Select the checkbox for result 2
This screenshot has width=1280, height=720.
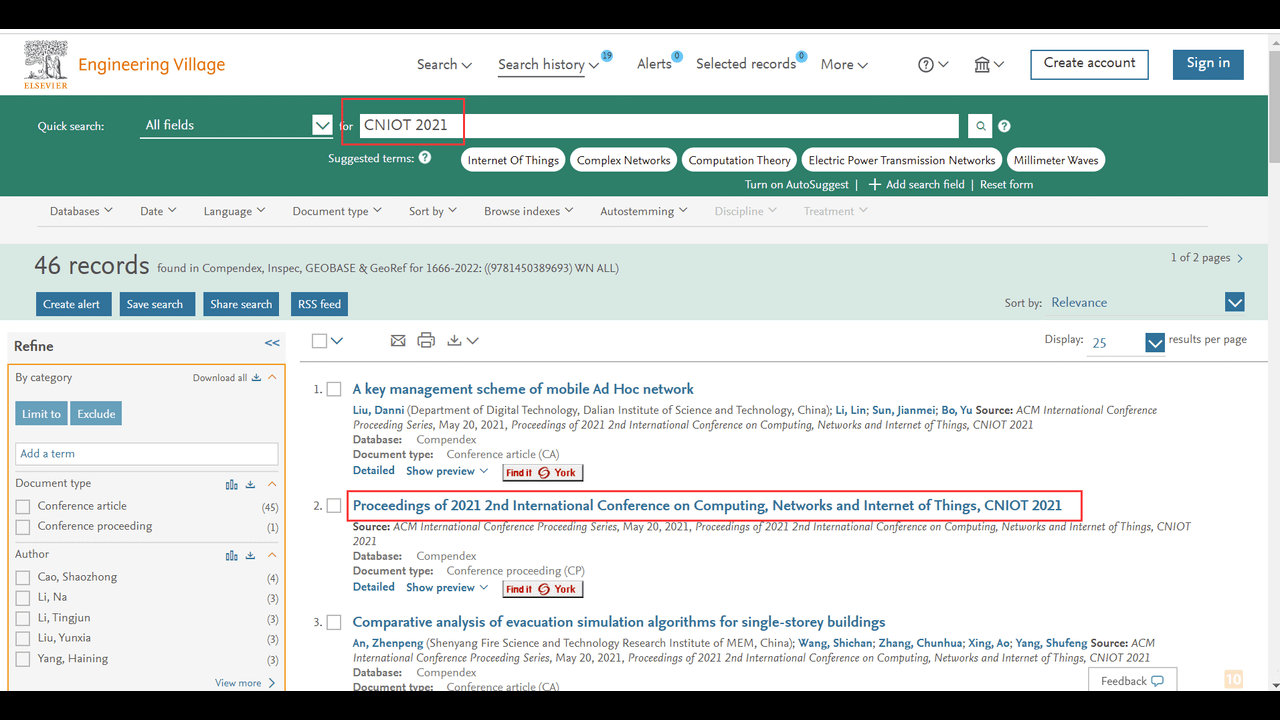point(334,506)
